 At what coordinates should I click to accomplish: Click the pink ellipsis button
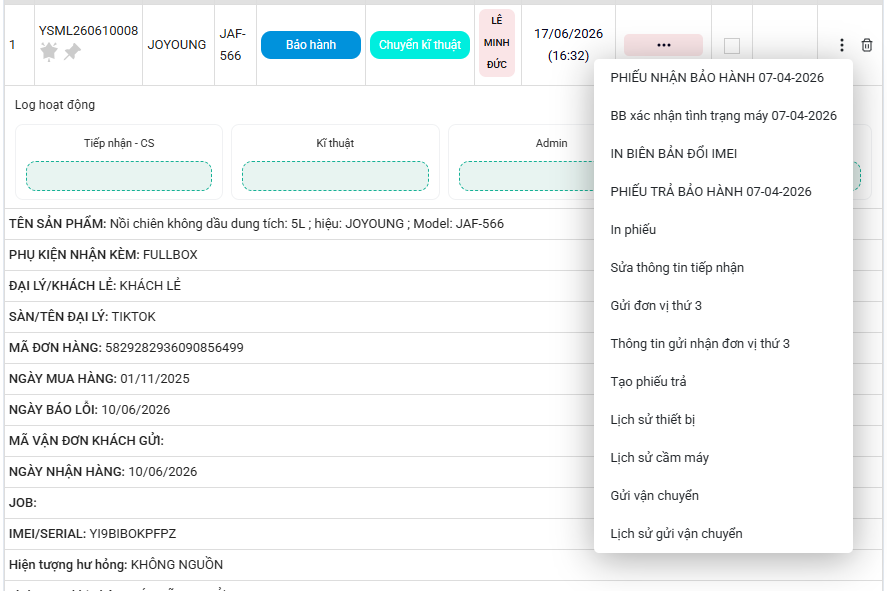coord(664,45)
